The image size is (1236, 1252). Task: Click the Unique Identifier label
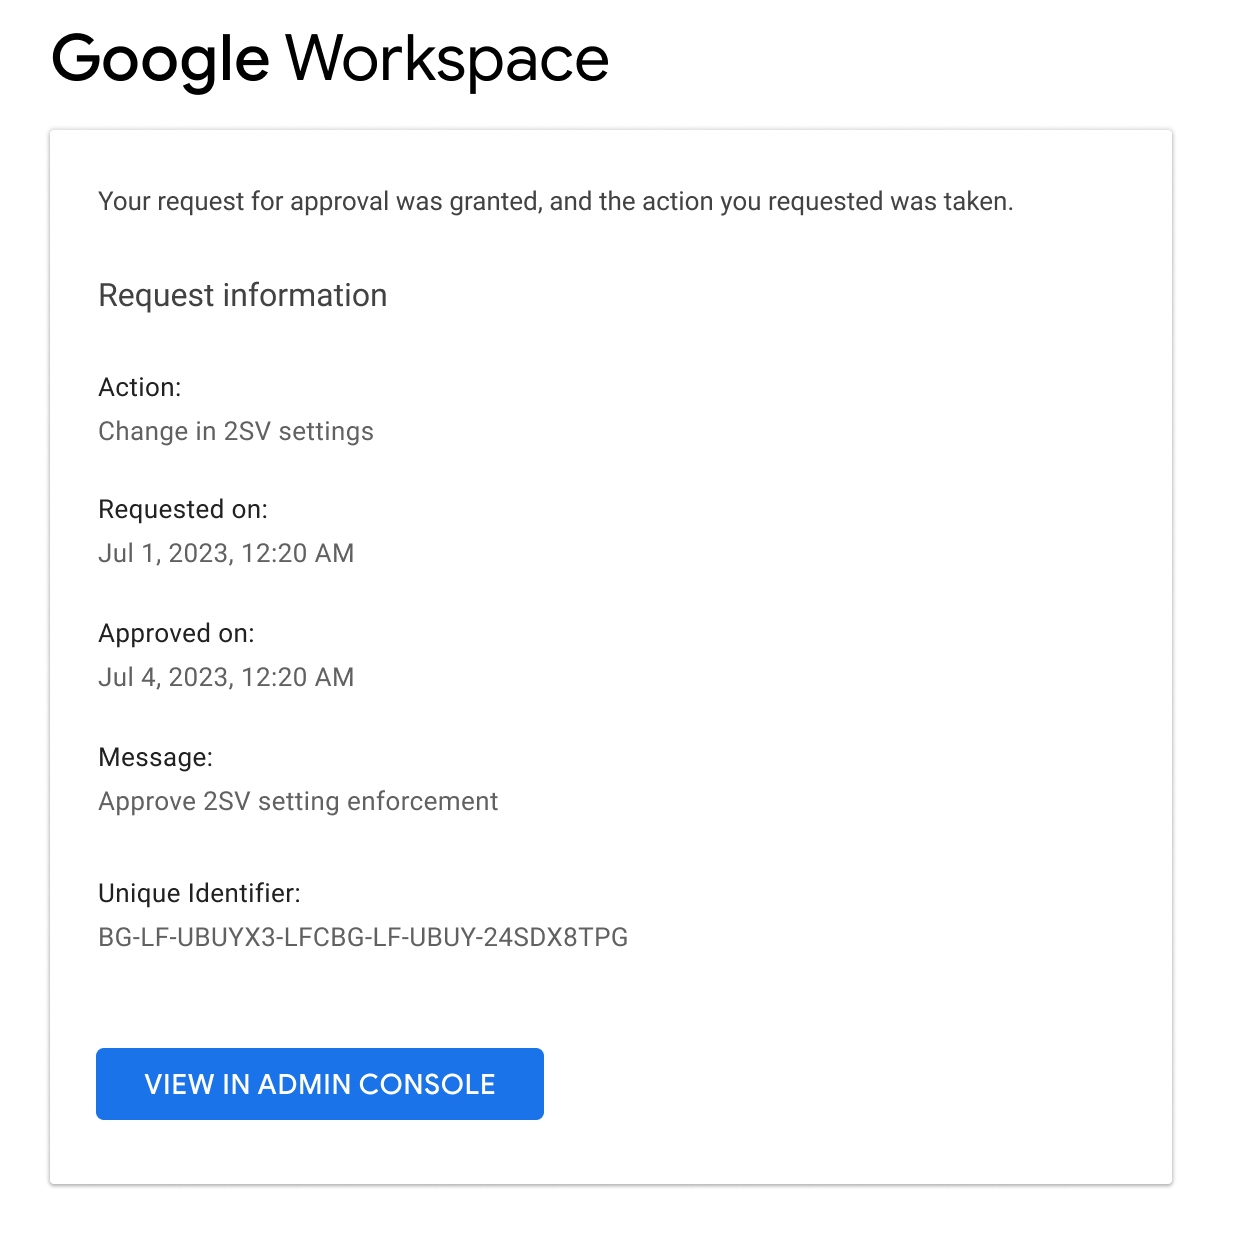coord(199,893)
